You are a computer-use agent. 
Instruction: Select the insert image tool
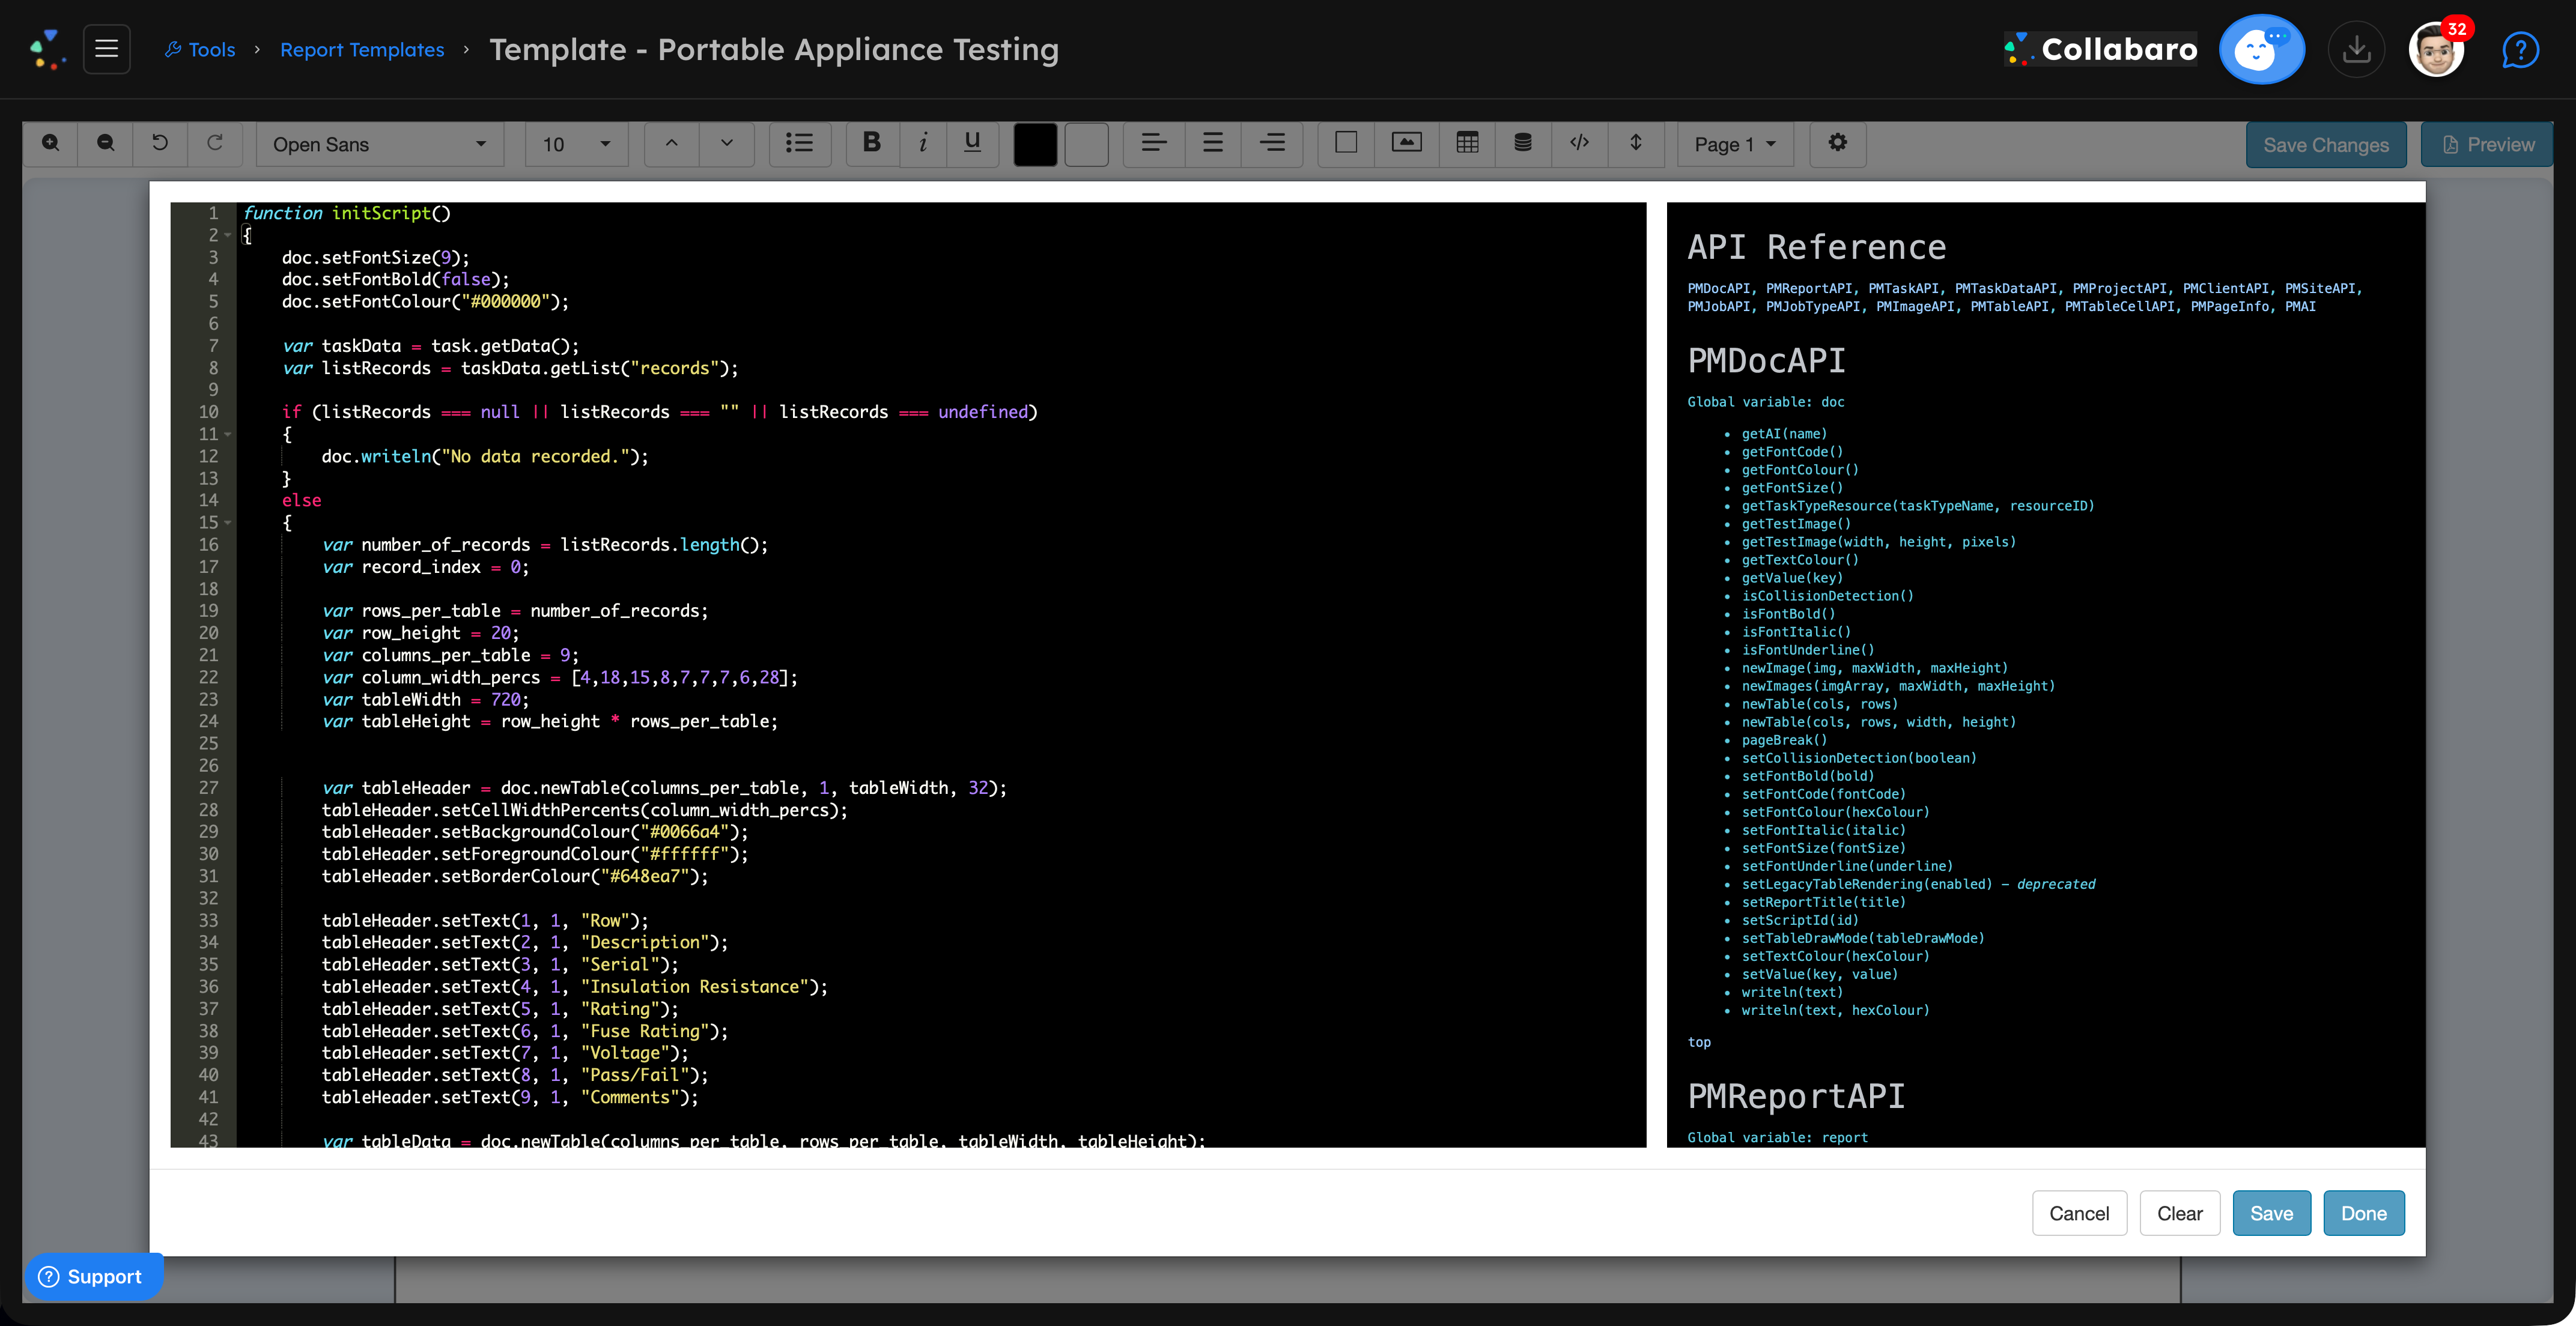(1406, 144)
